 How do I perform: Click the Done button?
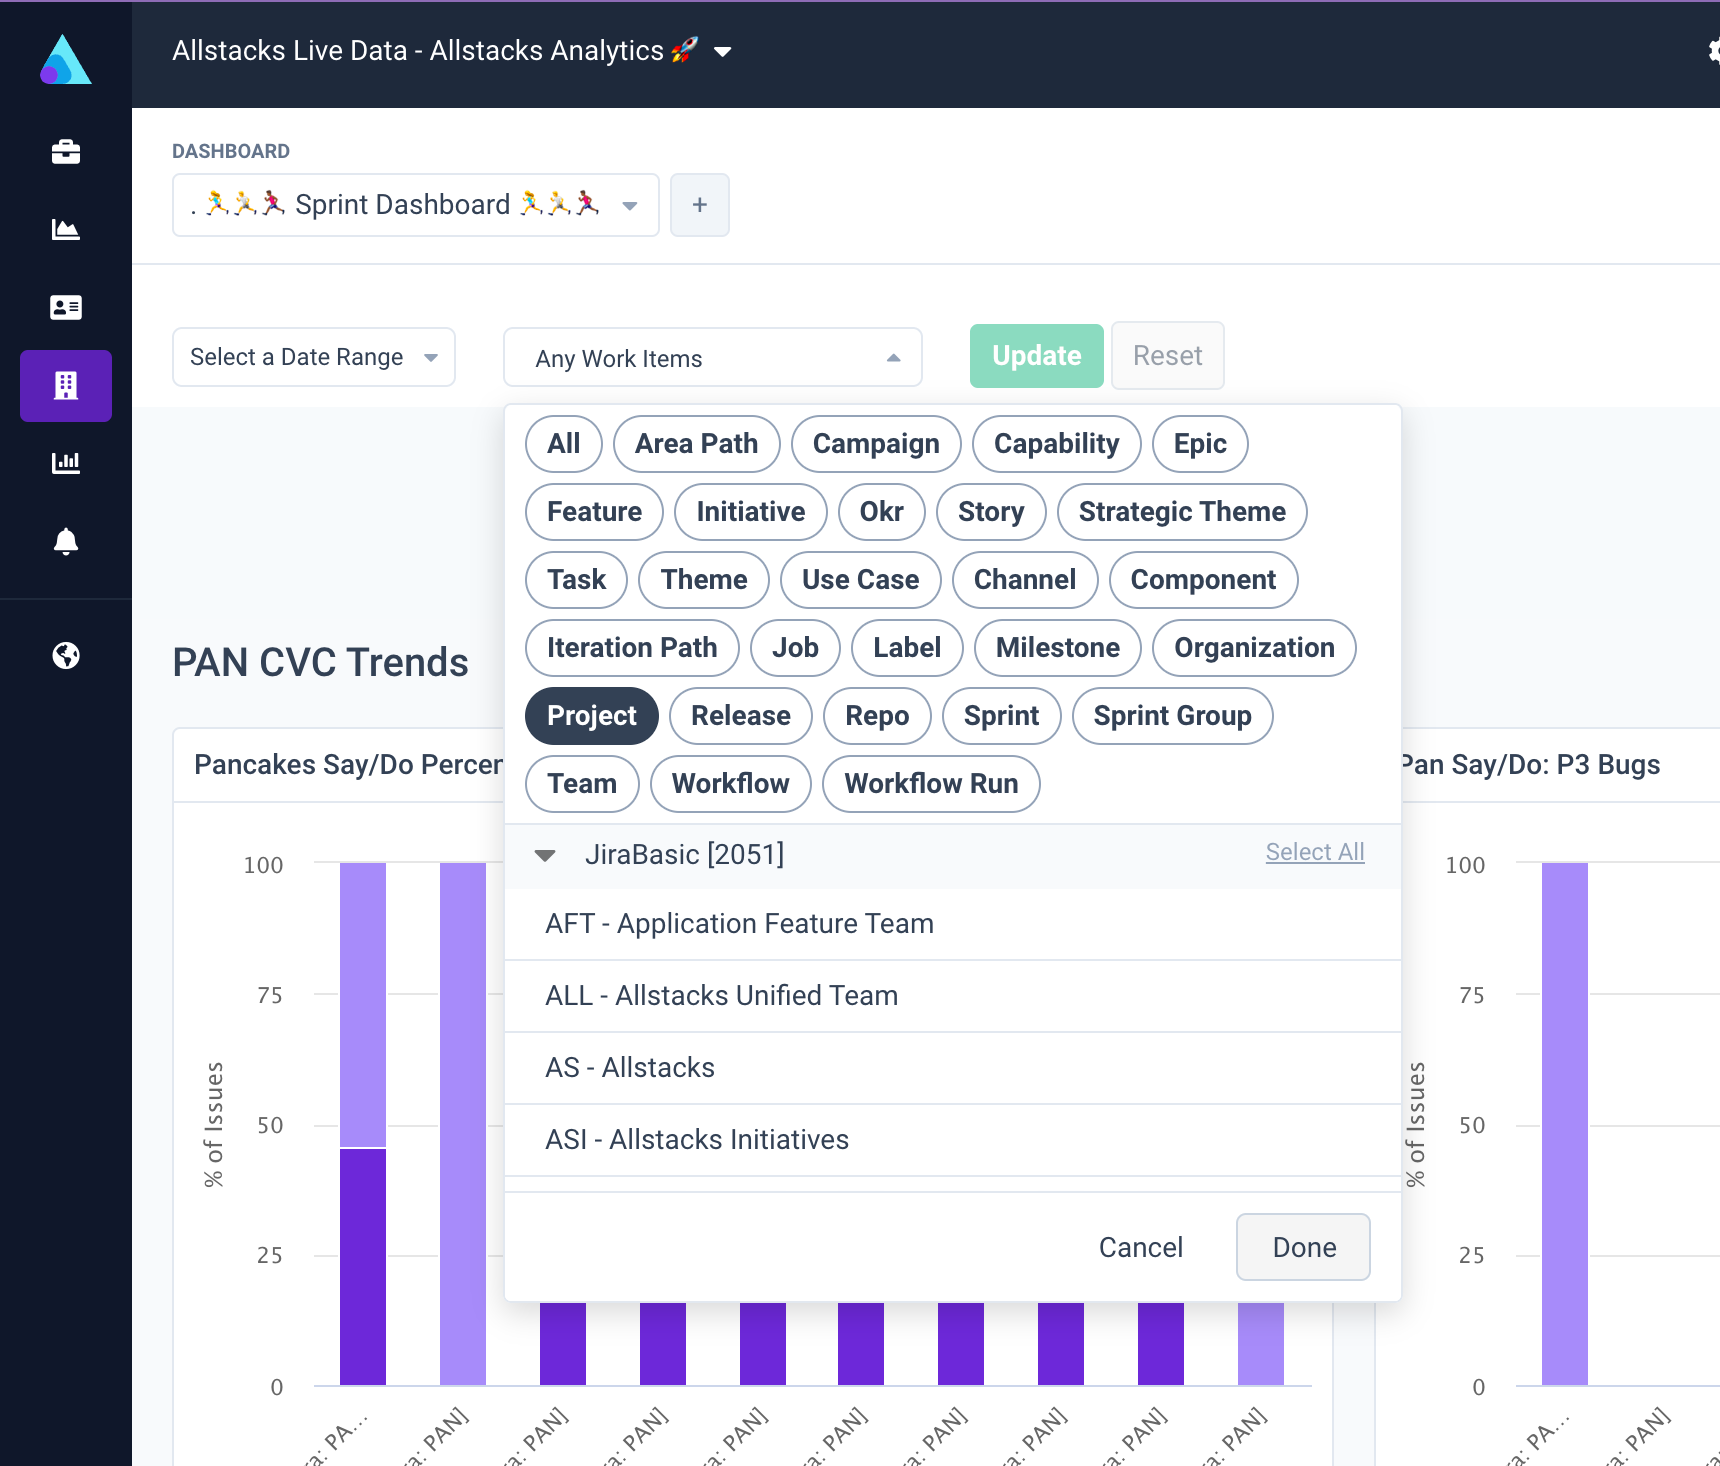tap(1304, 1247)
